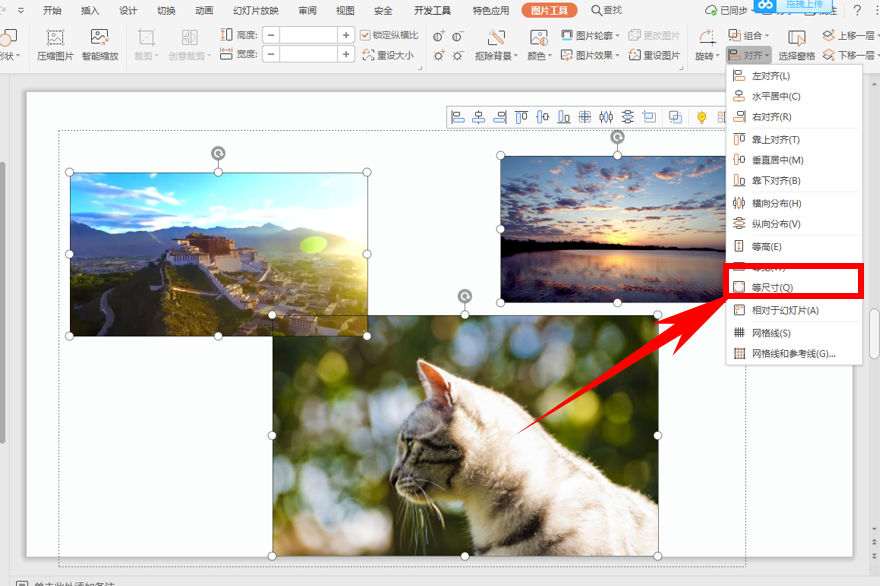Toggle 网格线(S) gridlines in align menu
The height and width of the screenshot is (586, 880).
pyautogui.click(x=794, y=333)
